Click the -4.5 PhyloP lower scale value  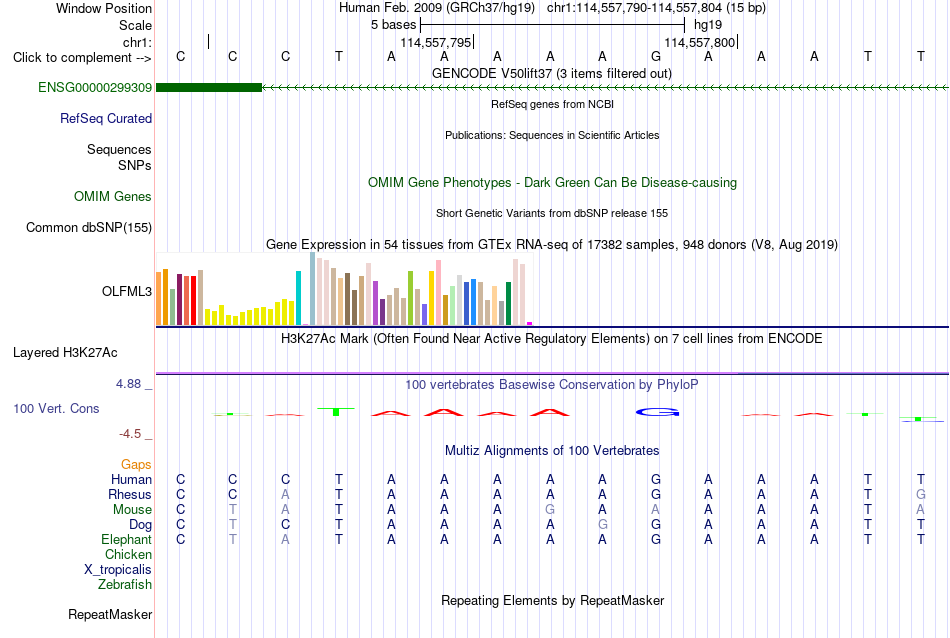tap(130, 434)
